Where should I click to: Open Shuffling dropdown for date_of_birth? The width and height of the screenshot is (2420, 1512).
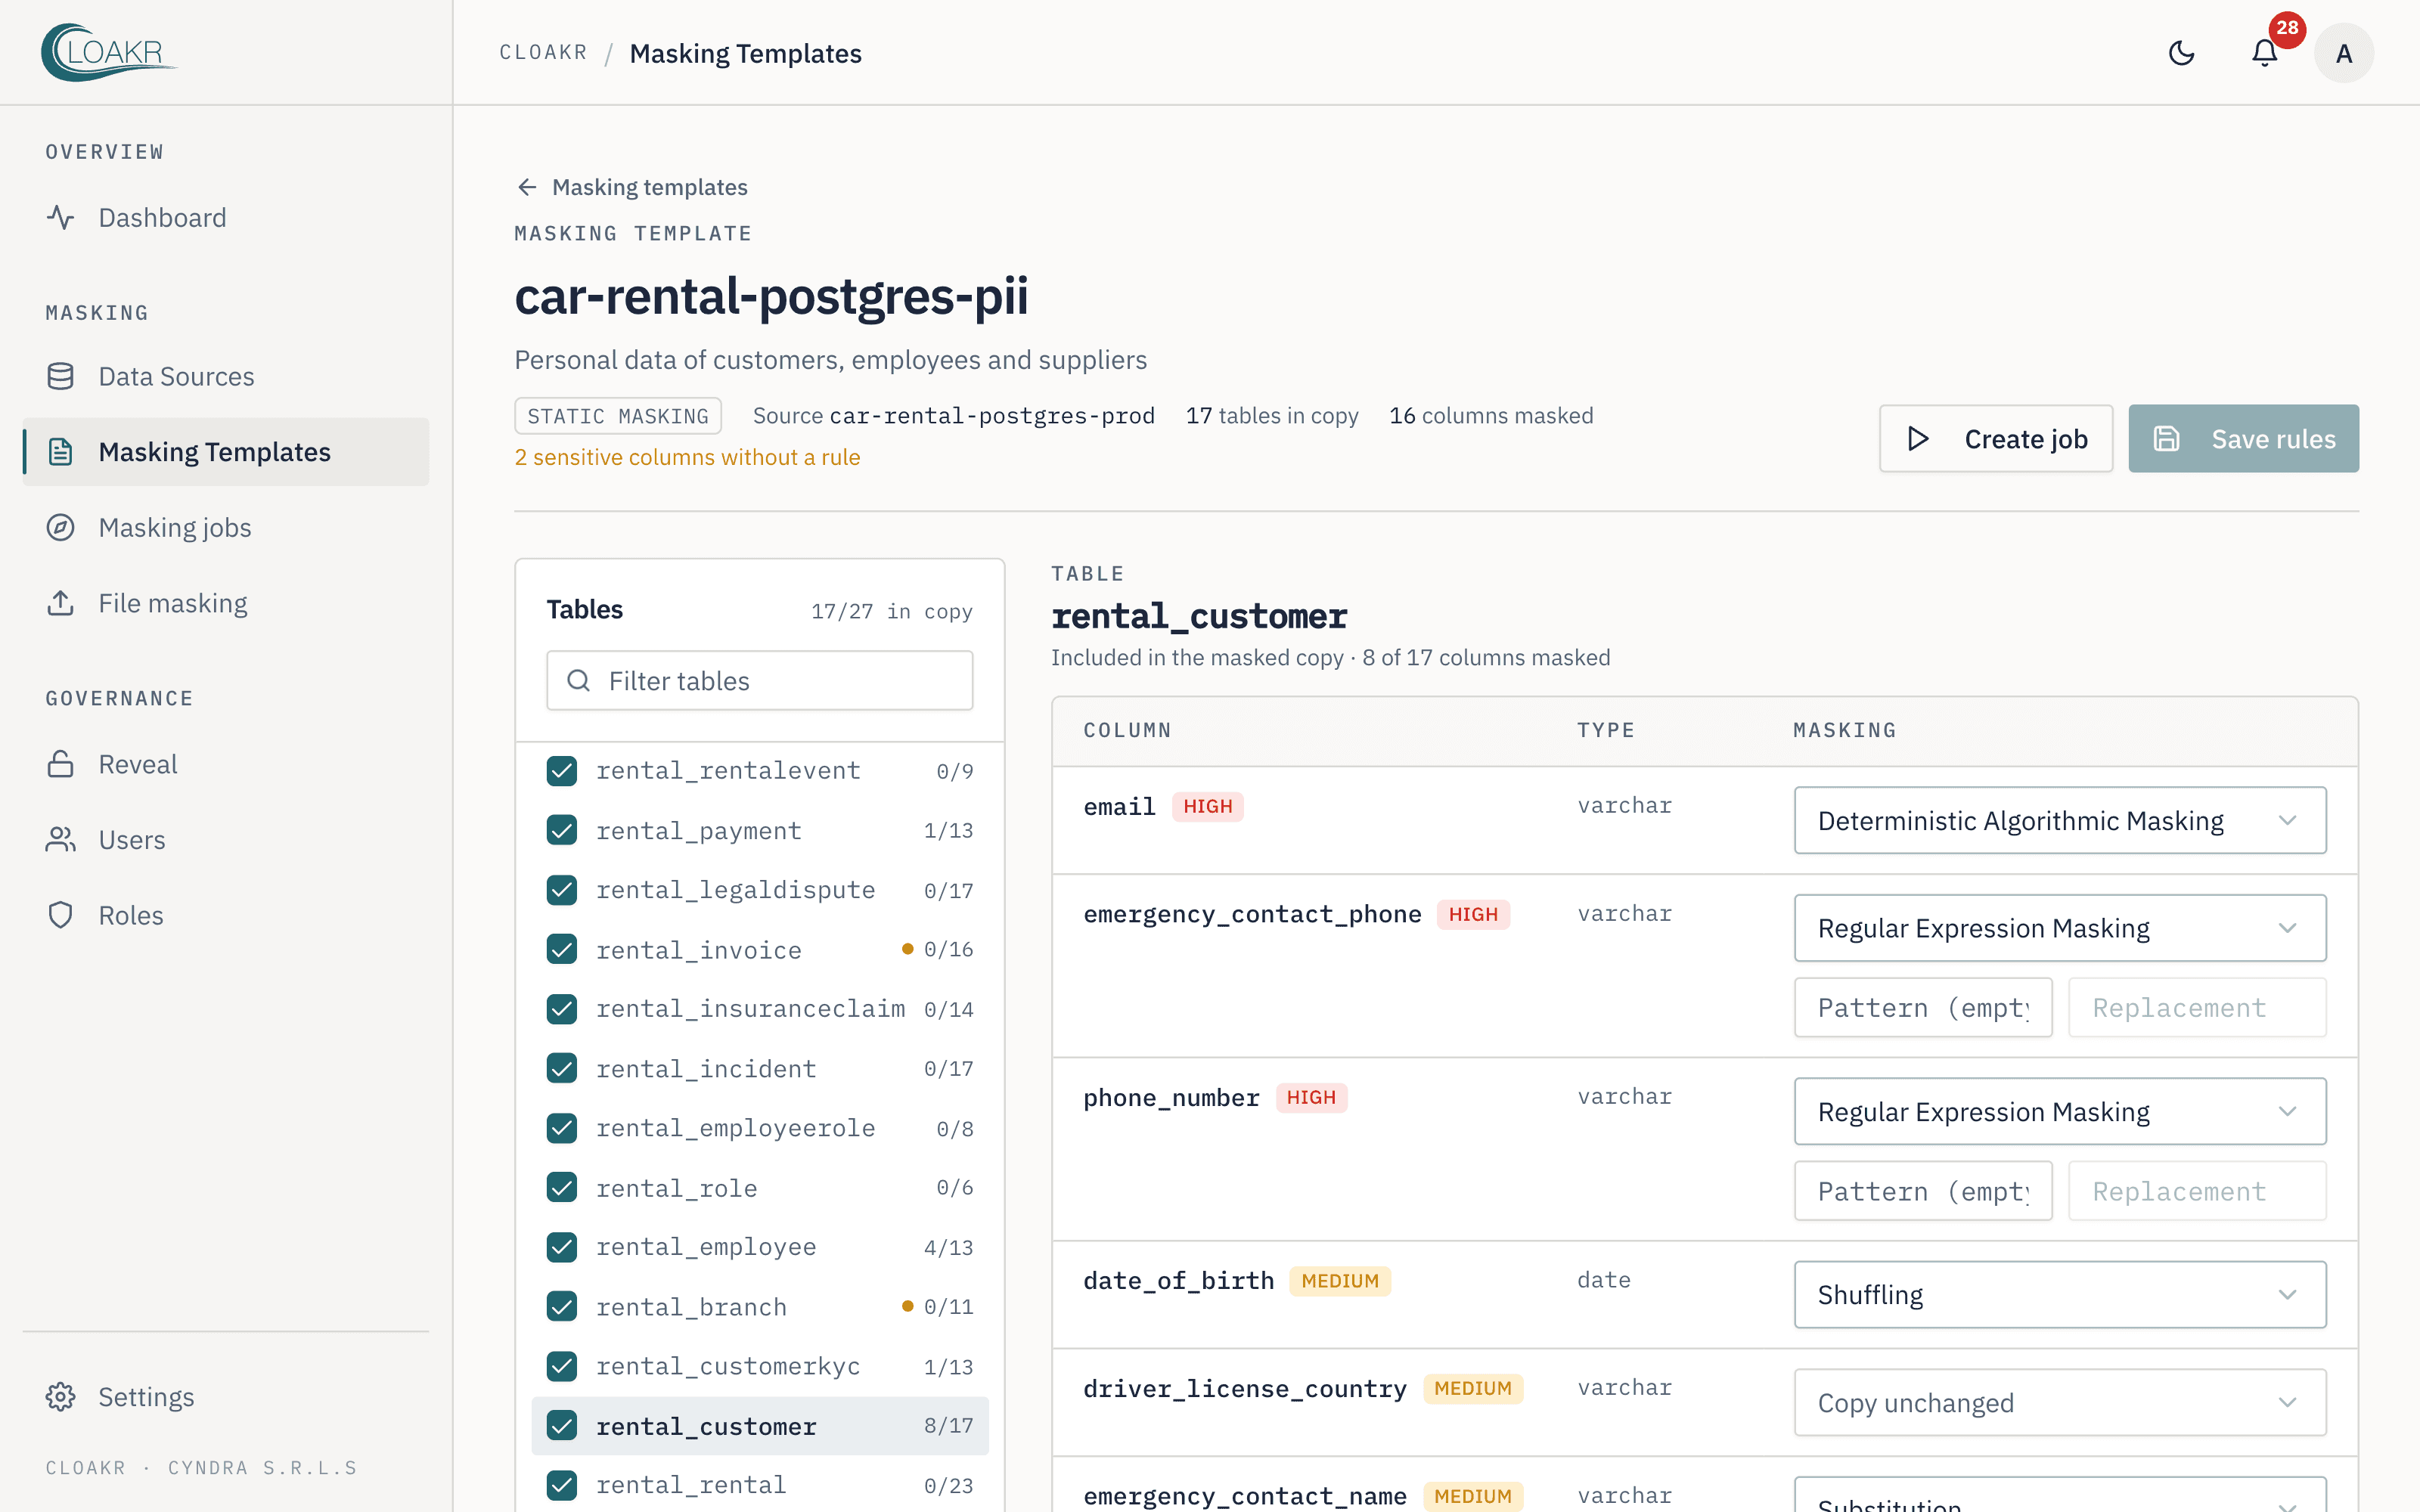2060,1294
